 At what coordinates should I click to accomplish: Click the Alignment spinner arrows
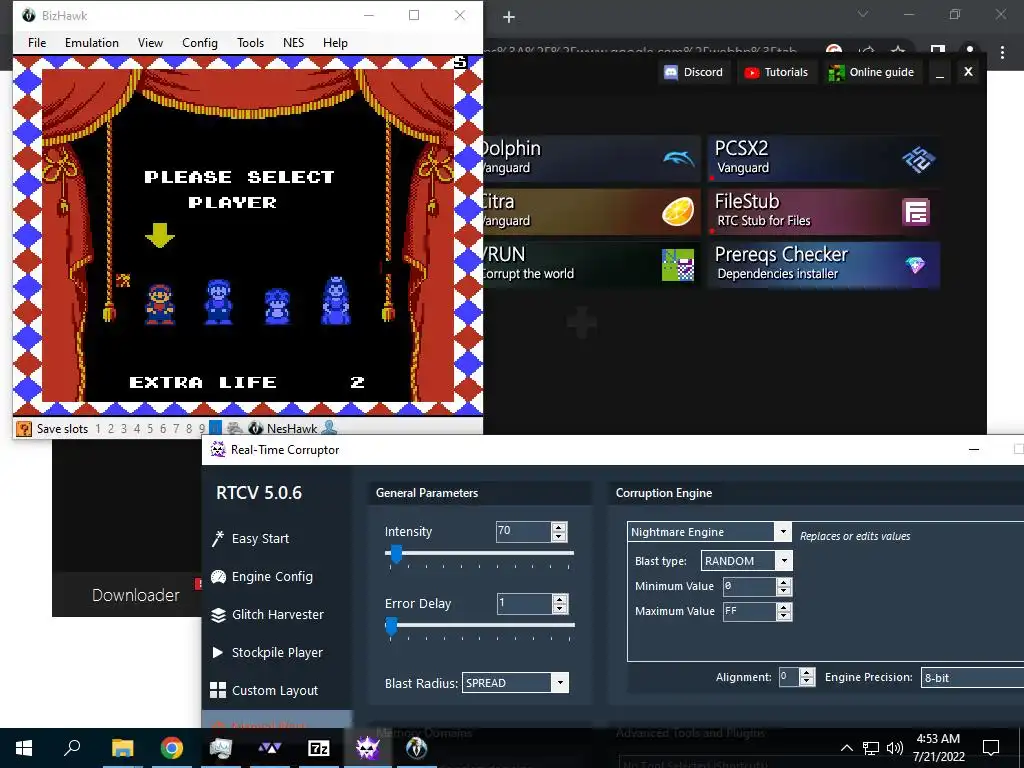807,677
